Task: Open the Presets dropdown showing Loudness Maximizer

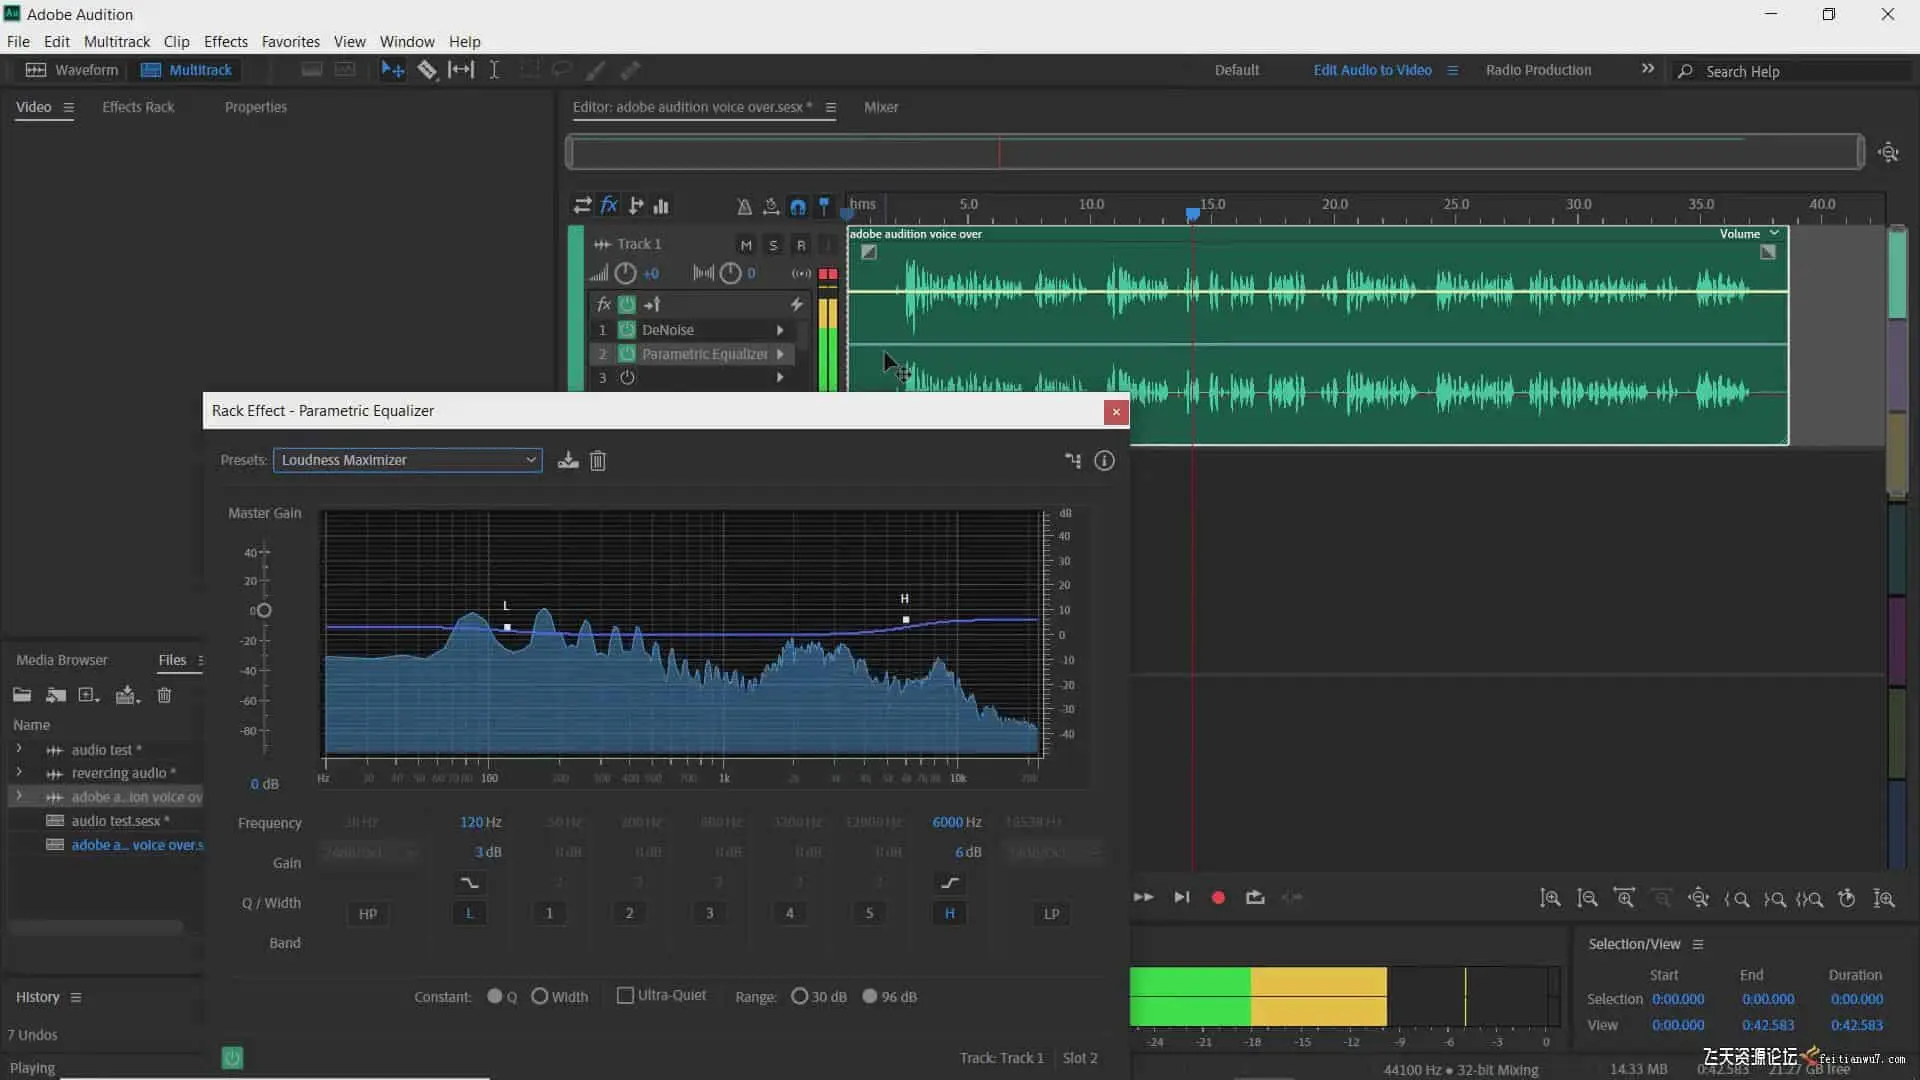Action: coord(407,460)
